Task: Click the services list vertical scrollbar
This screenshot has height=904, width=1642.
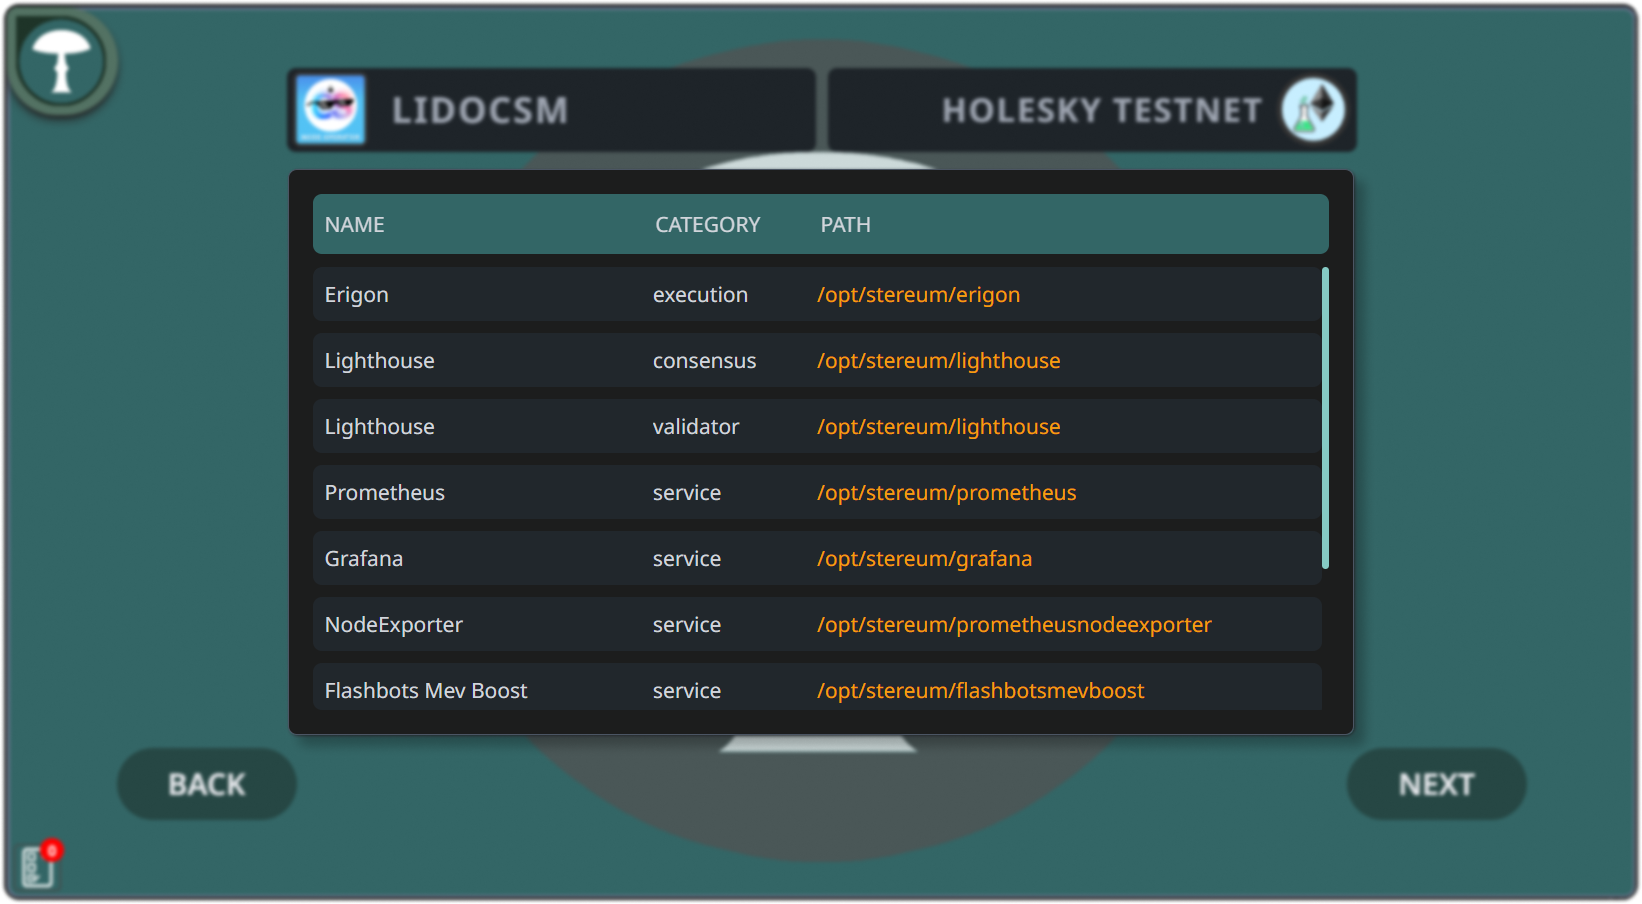Action: [x=1325, y=418]
